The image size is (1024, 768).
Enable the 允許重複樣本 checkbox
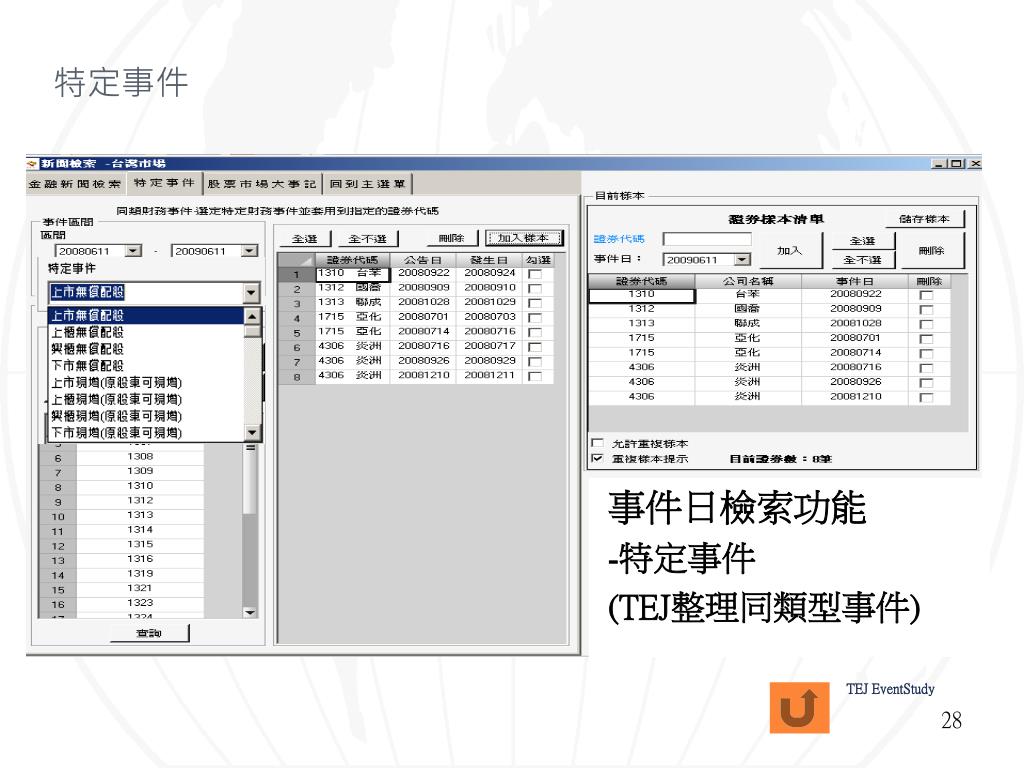pos(597,443)
